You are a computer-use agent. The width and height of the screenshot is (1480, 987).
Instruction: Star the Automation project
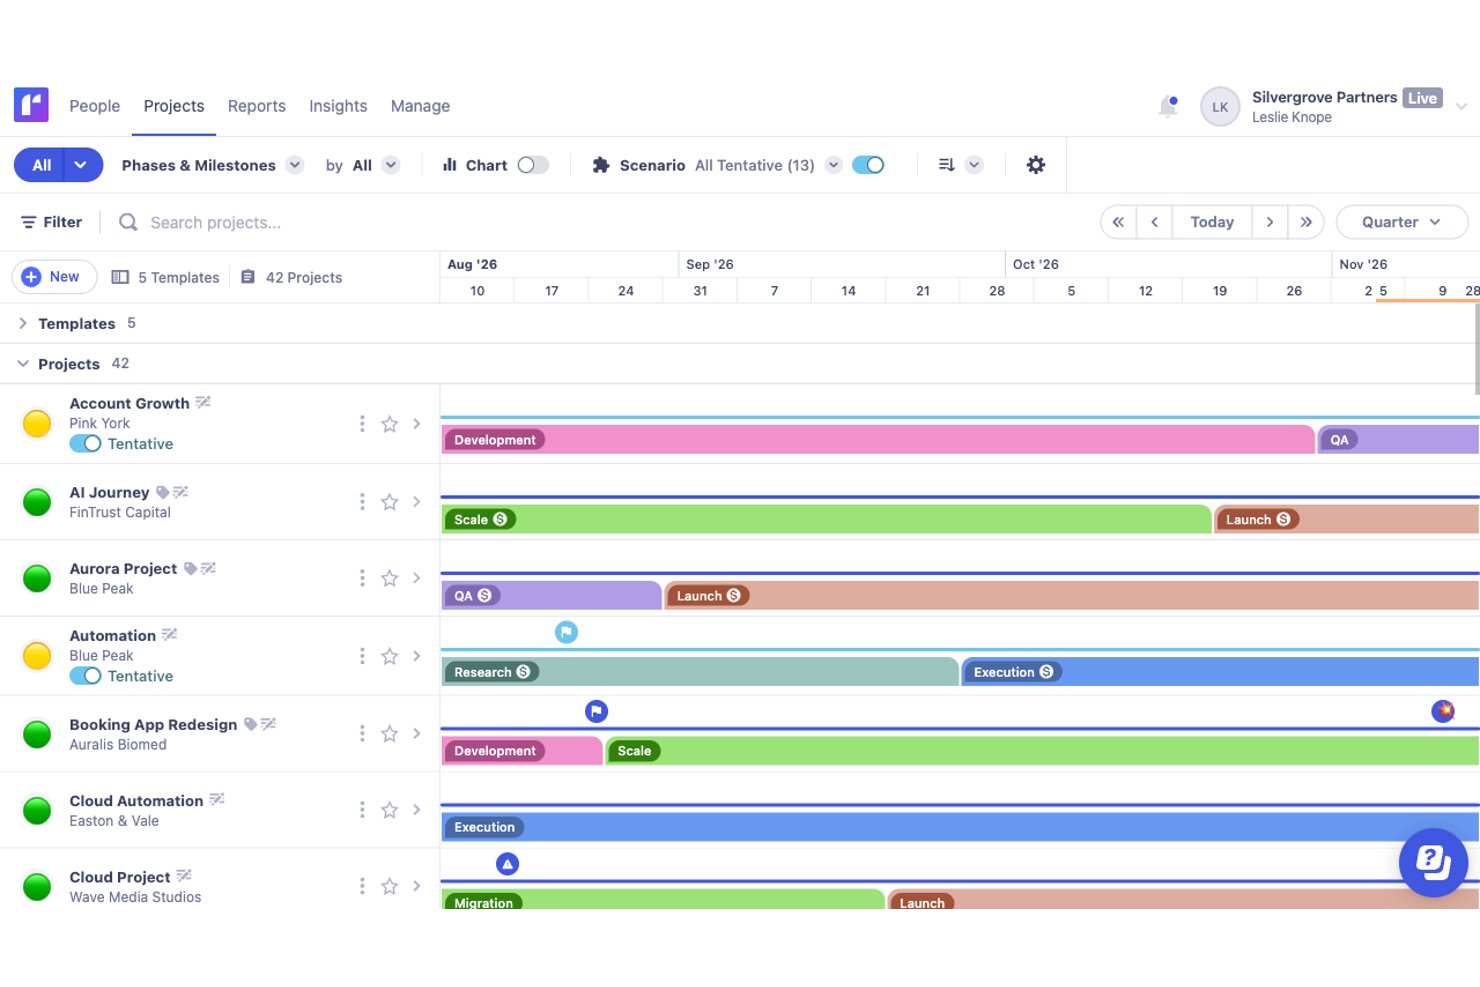point(390,656)
